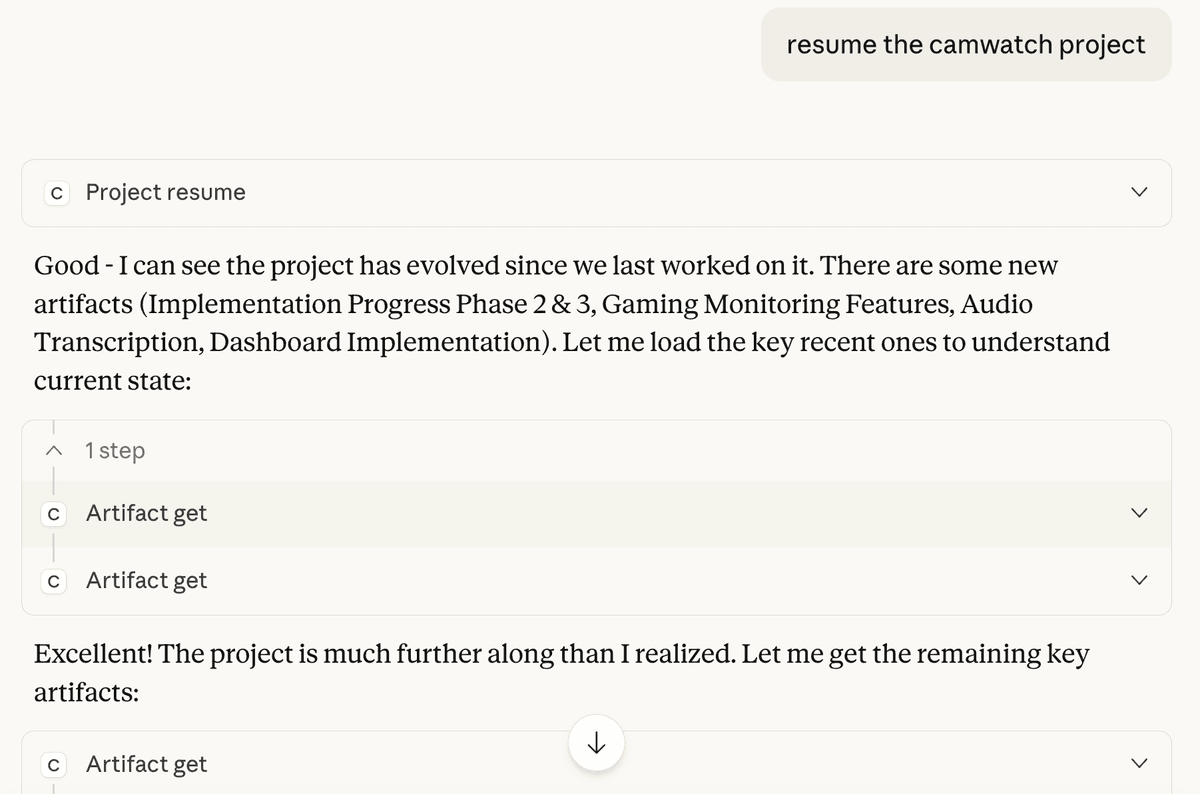Expand the Project resume row via its chevron

tap(1139, 192)
